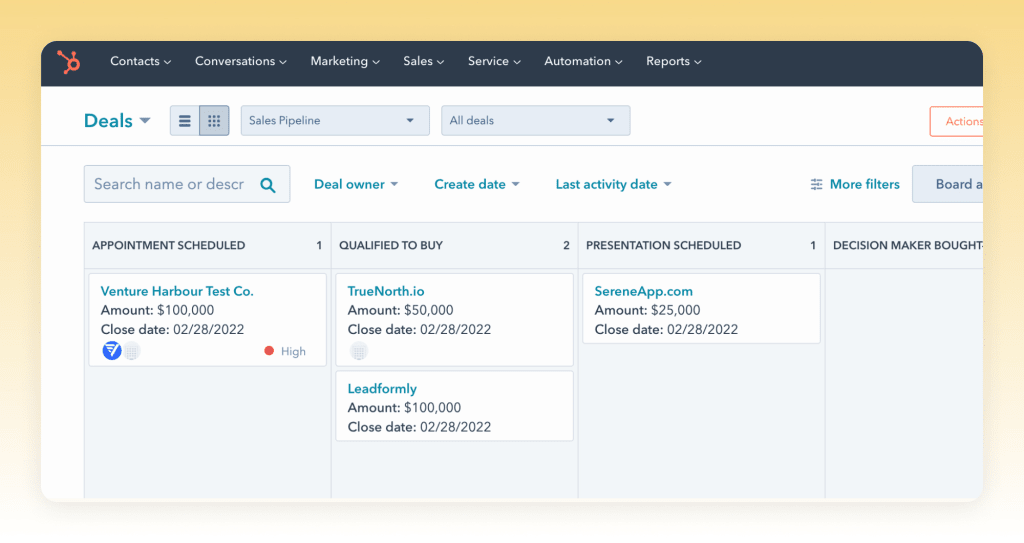This screenshot has height=543, width=1024.
Task: Click the High priority label
Action: 293,352
